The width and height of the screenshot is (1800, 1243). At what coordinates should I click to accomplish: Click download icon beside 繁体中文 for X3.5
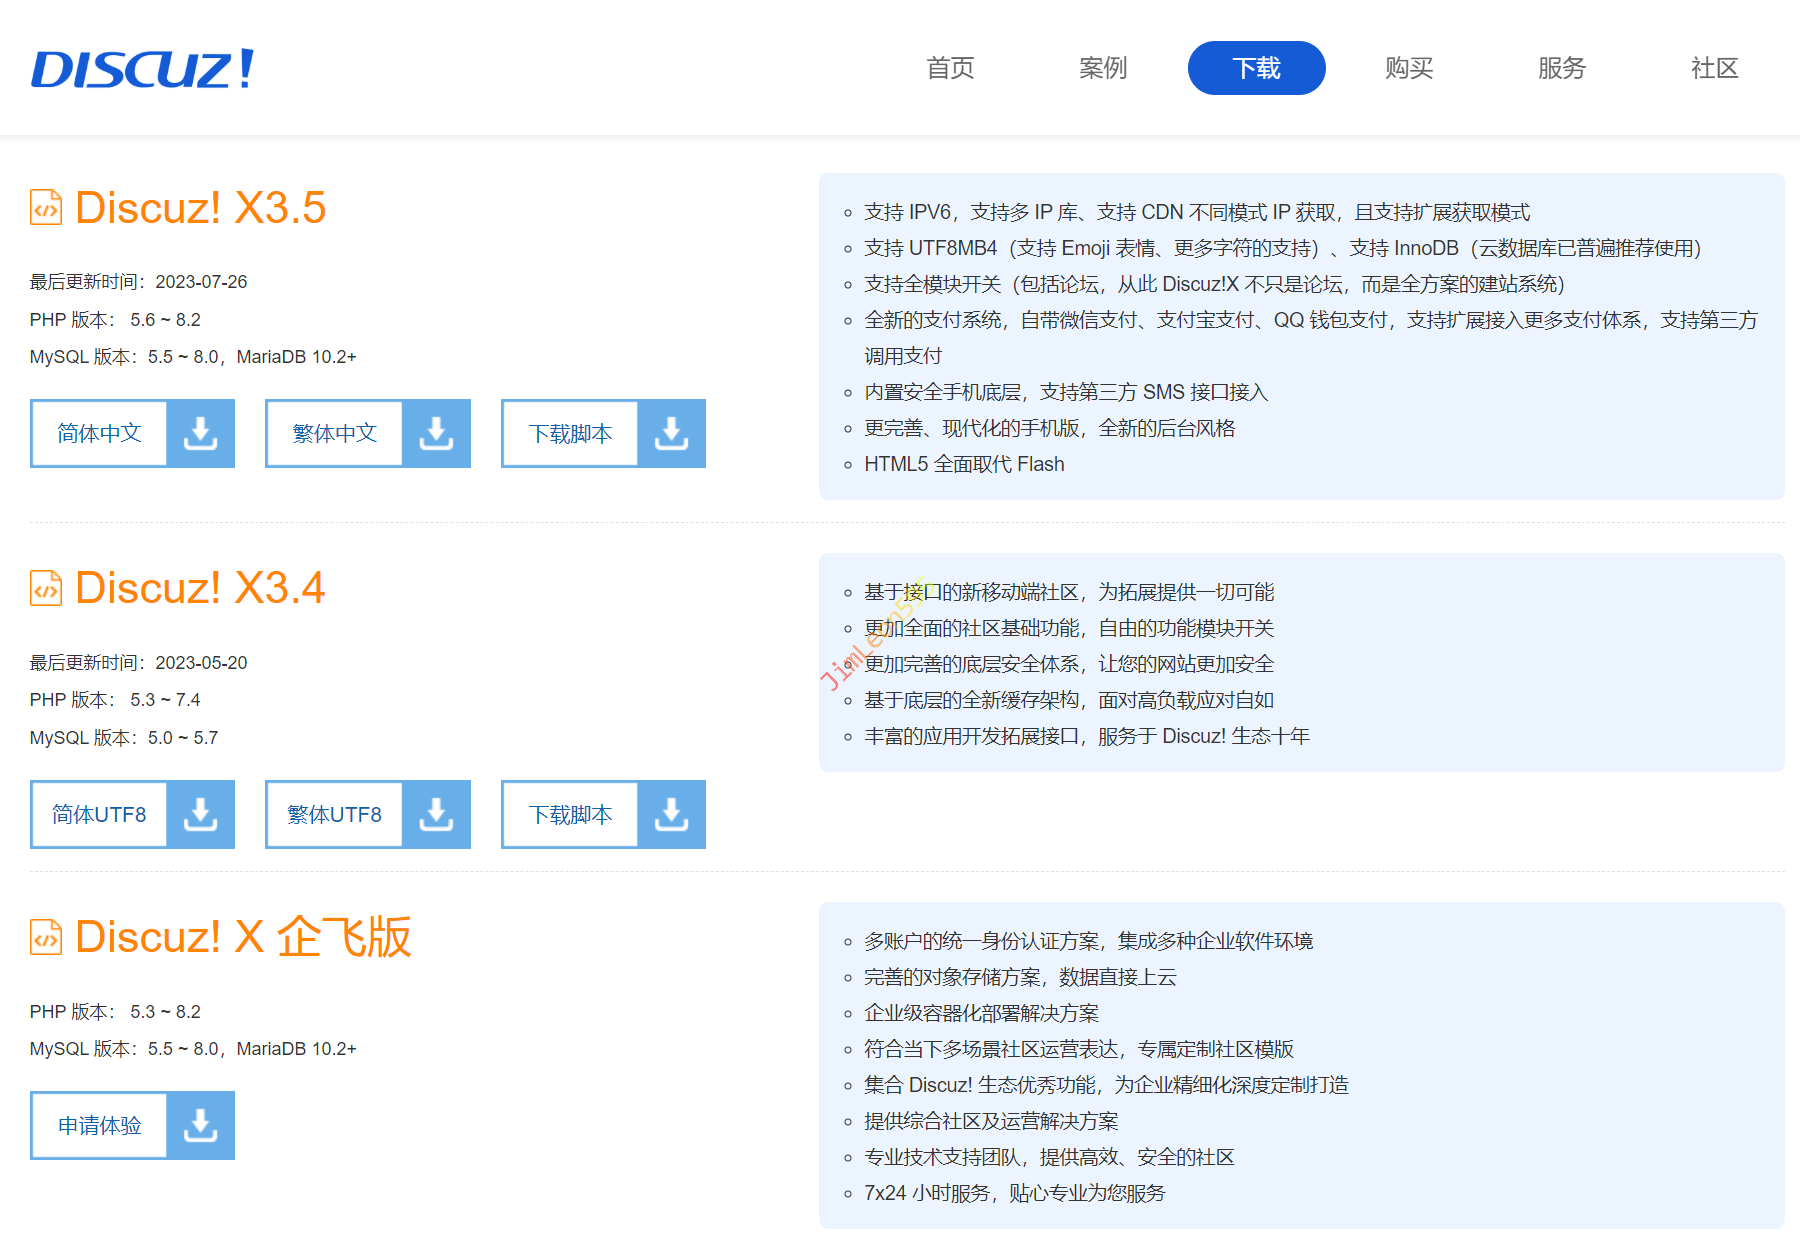pyautogui.click(x=436, y=433)
